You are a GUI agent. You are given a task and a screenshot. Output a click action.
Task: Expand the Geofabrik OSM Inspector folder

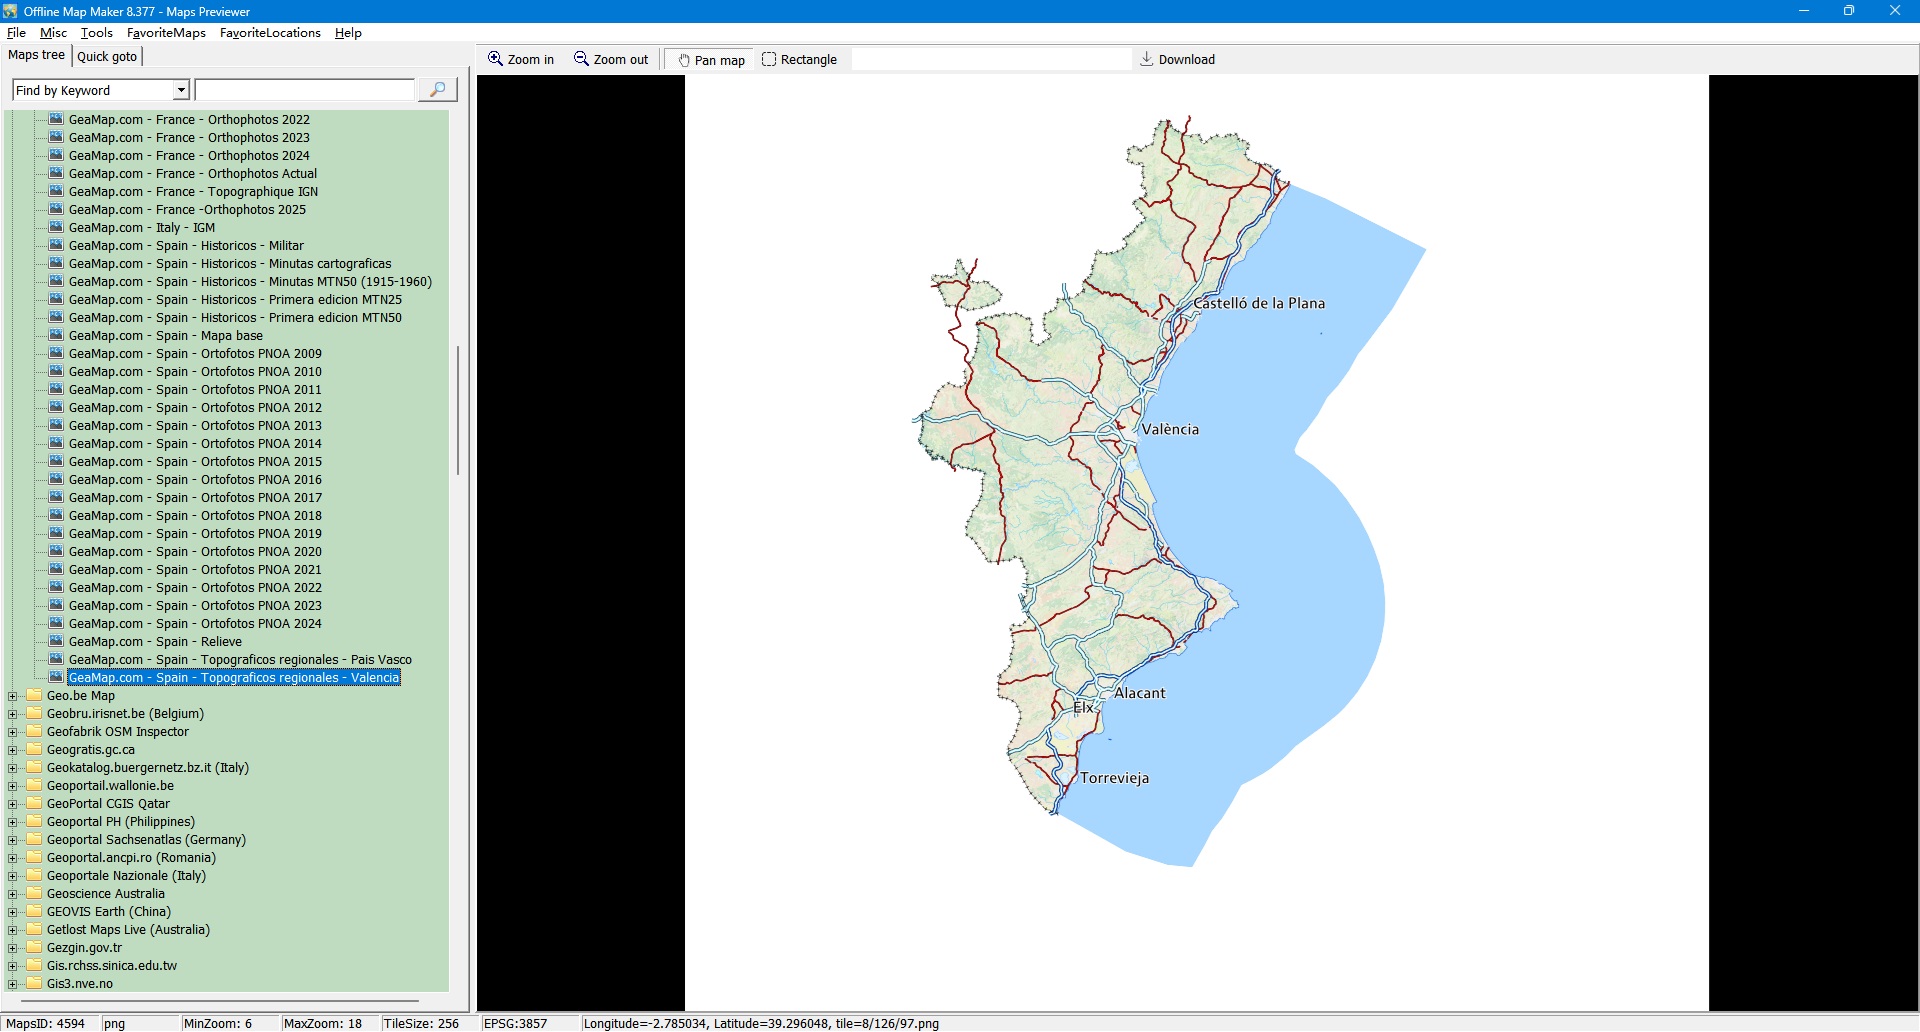(x=13, y=732)
